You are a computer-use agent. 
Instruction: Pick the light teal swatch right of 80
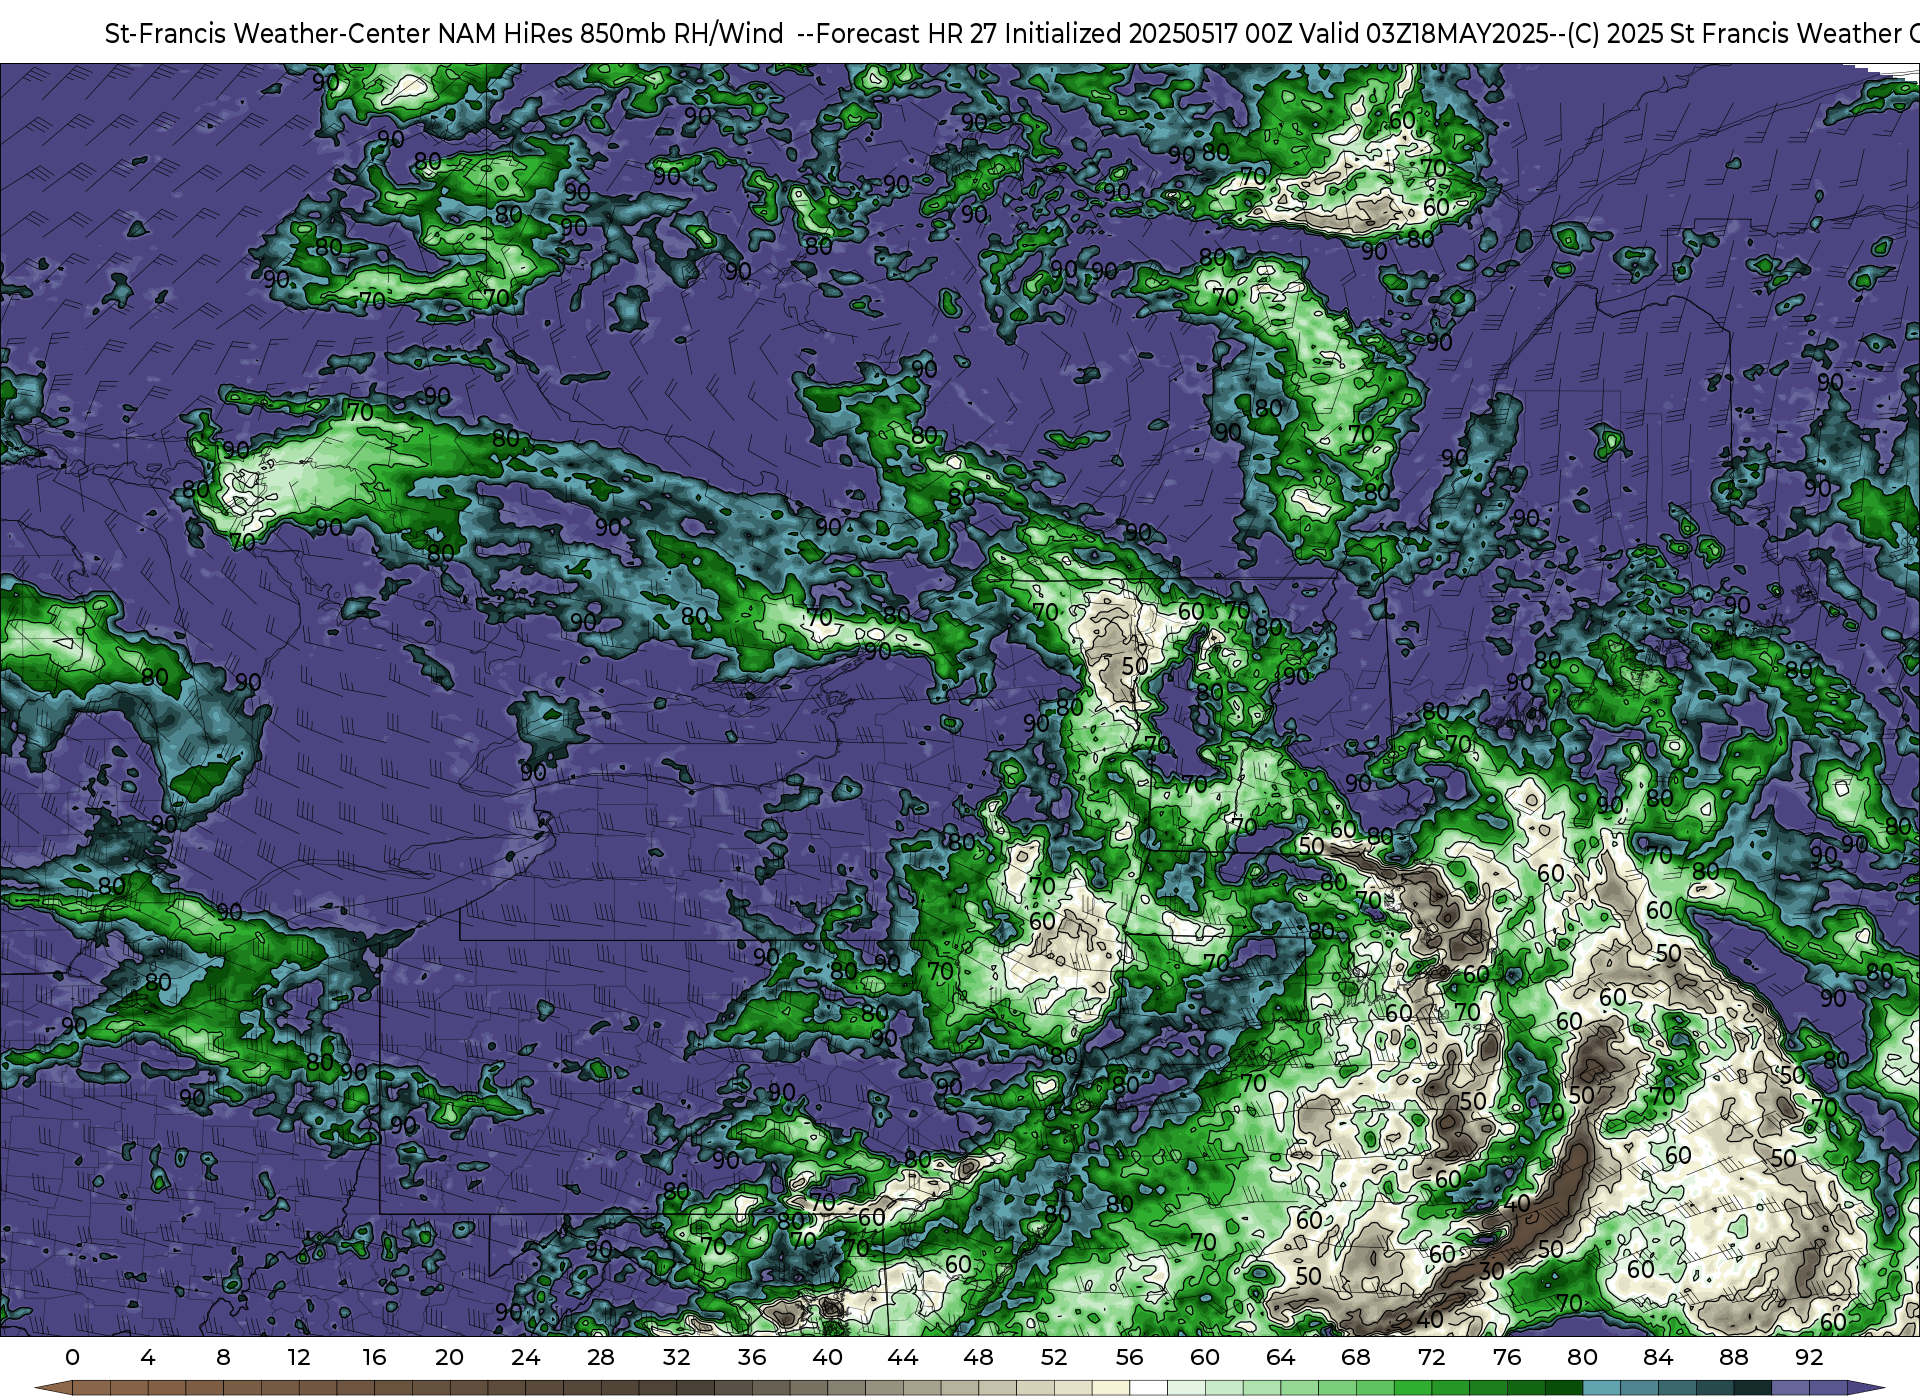tap(1601, 1388)
